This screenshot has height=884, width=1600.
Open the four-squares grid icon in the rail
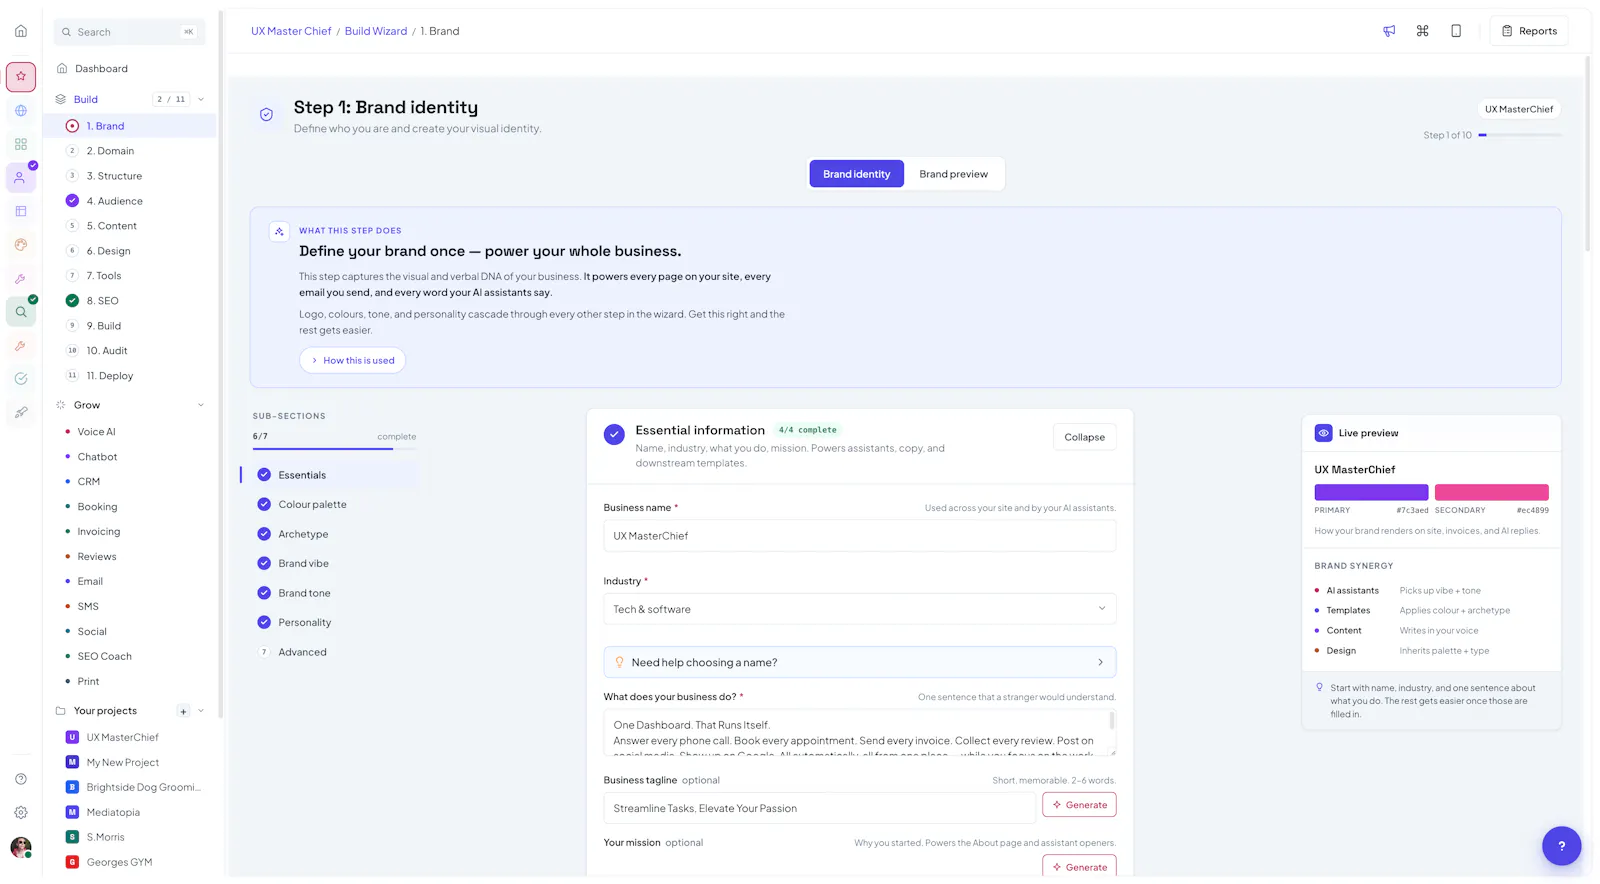click(21, 144)
